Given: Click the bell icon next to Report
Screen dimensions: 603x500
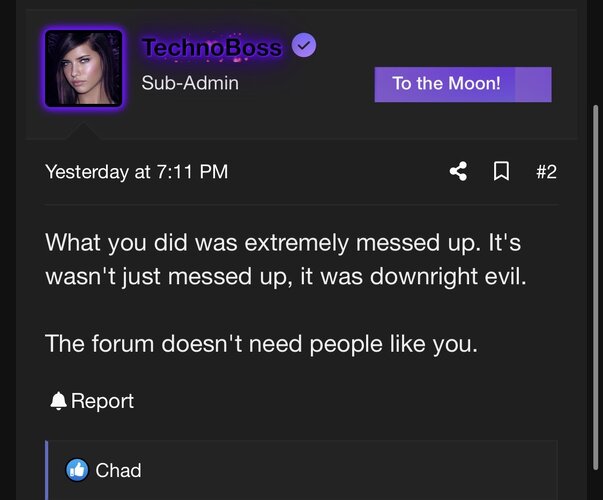Looking at the screenshot, I should pyautogui.click(x=58, y=401).
